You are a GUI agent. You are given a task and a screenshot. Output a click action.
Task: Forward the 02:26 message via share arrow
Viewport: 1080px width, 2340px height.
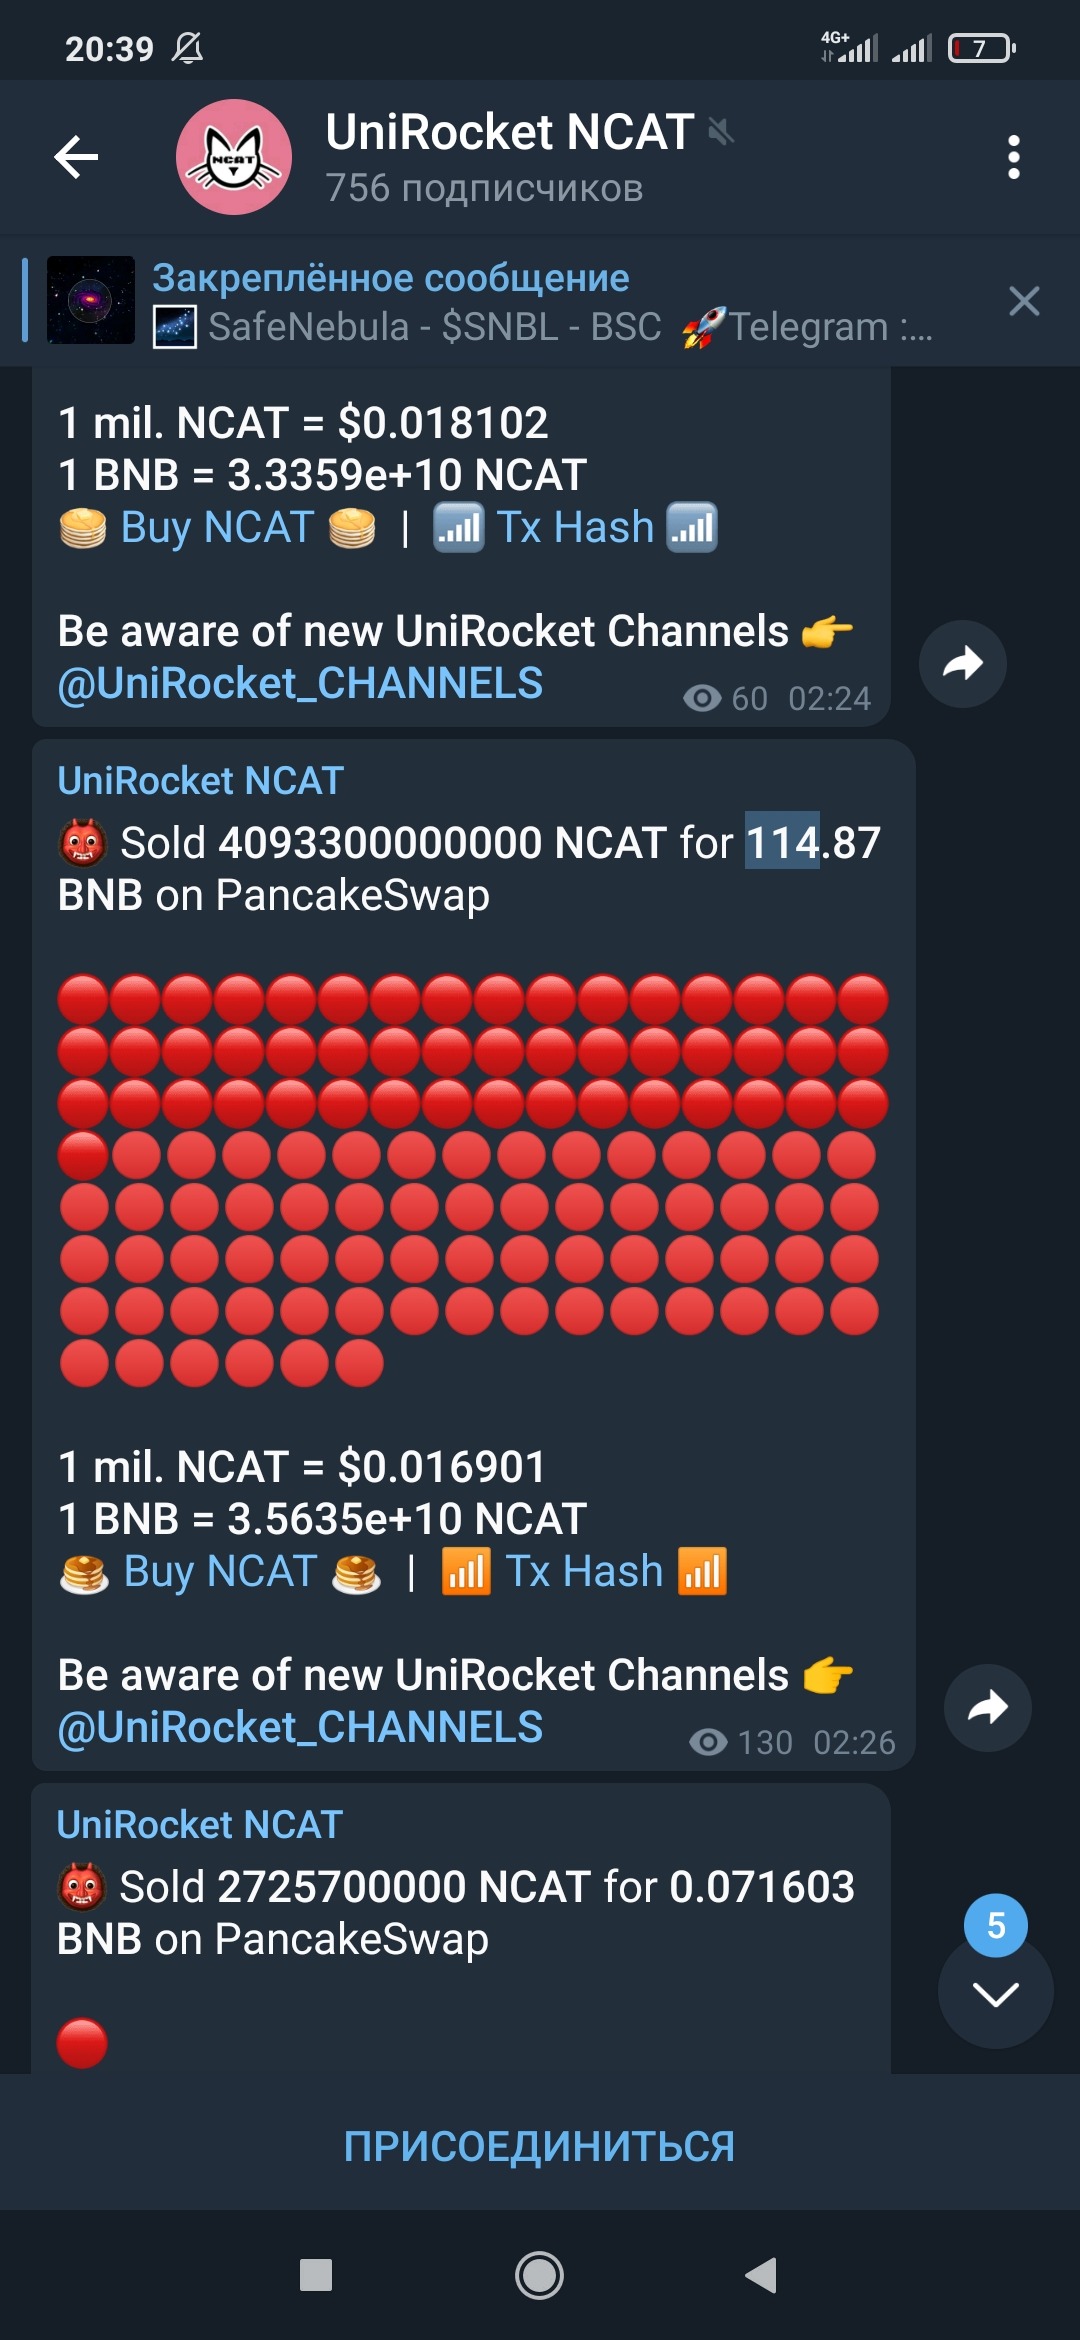[x=987, y=1707]
